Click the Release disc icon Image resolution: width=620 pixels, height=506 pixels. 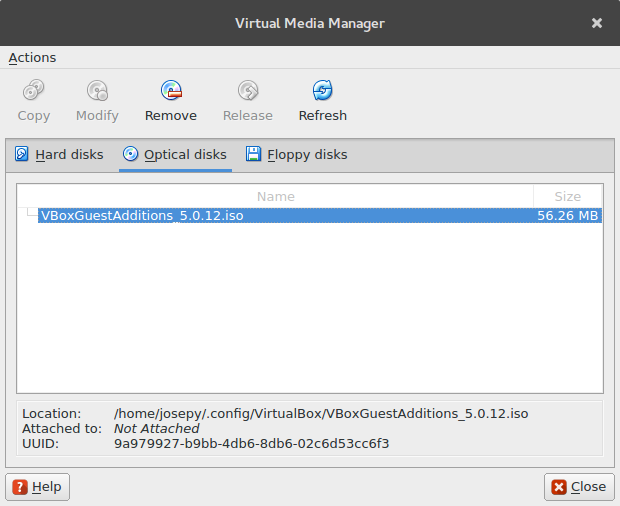248,90
